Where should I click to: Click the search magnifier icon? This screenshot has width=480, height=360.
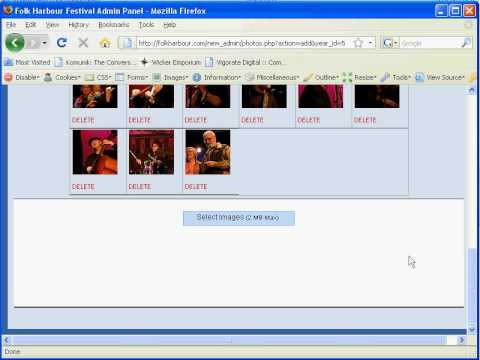[466, 43]
